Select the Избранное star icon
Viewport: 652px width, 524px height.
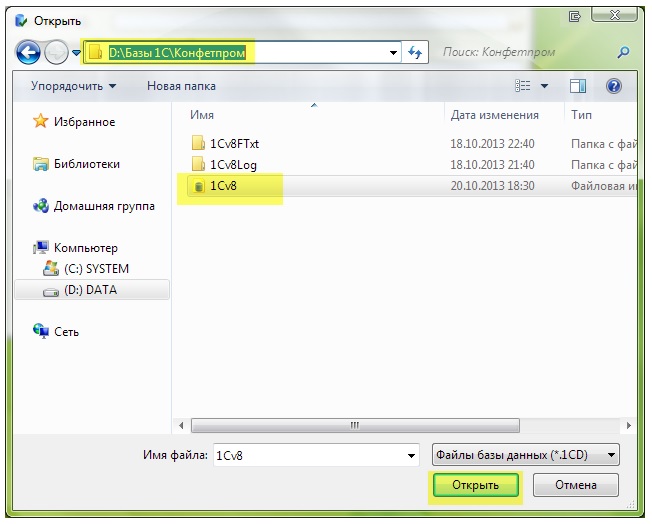tap(40, 121)
